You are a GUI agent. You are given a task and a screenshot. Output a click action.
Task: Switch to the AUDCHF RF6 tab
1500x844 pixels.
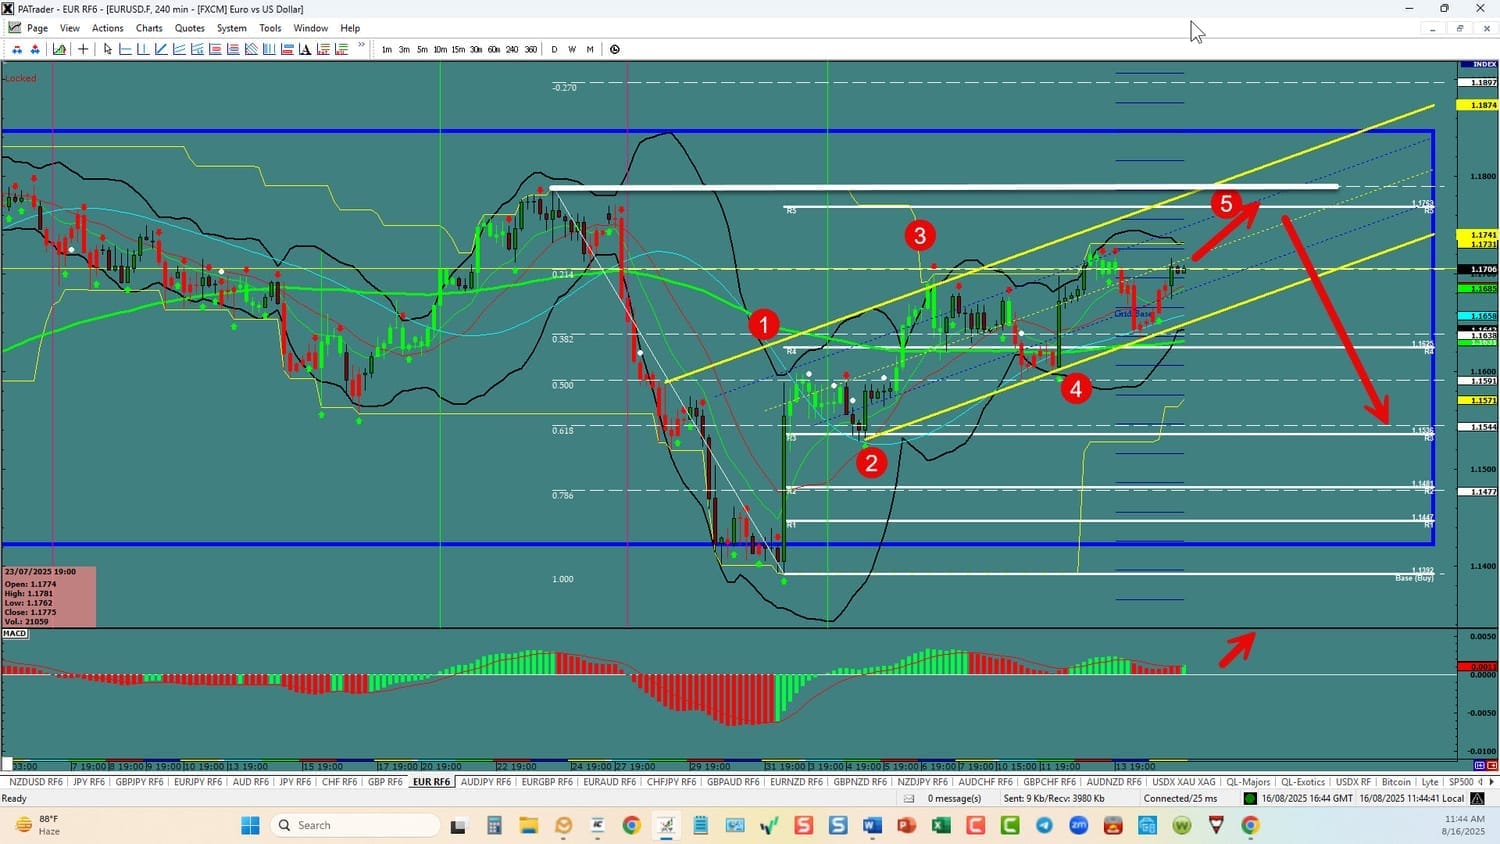pos(985,782)
